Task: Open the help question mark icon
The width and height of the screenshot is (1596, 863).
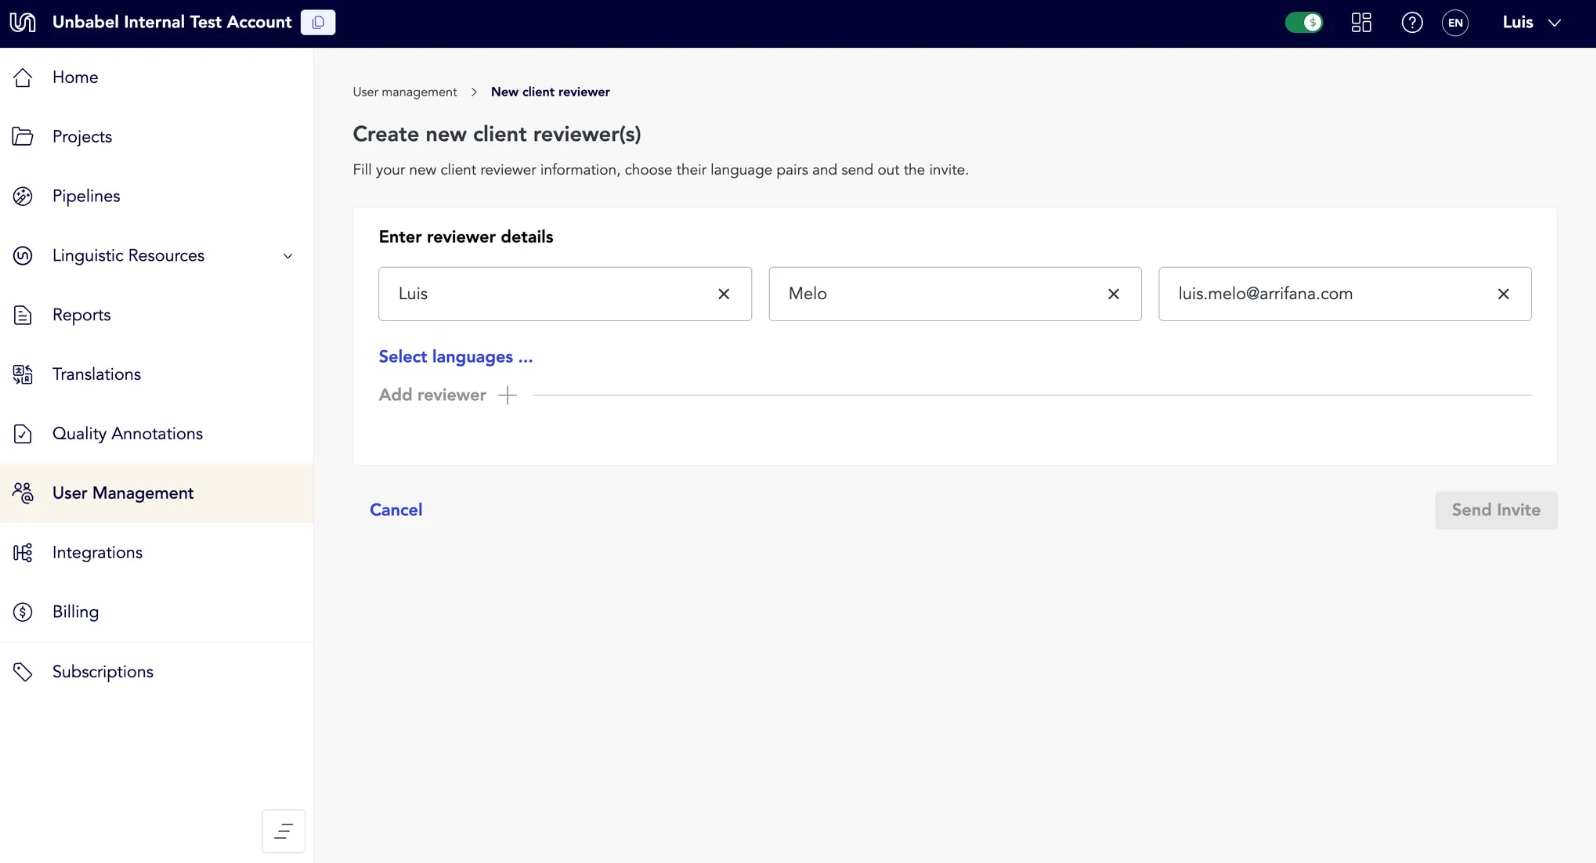Action: (x=1412, y=22)
